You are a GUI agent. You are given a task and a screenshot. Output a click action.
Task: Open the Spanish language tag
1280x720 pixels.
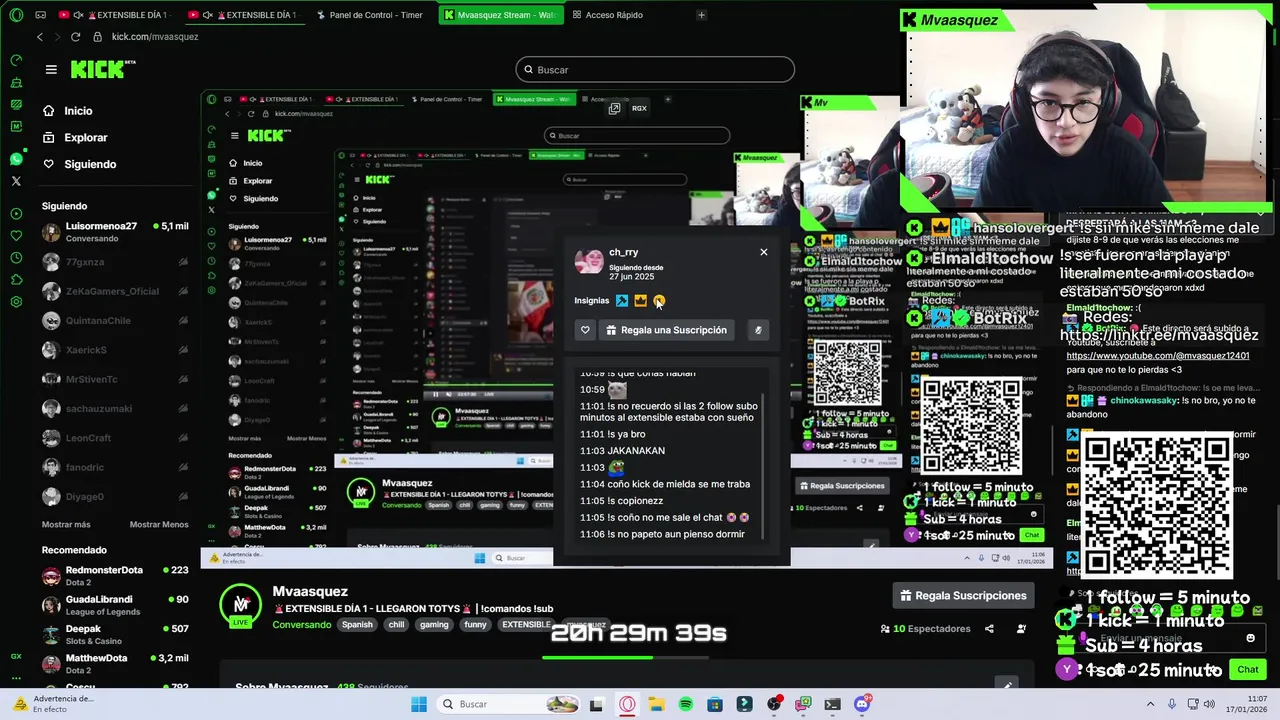tap(357, 625)
